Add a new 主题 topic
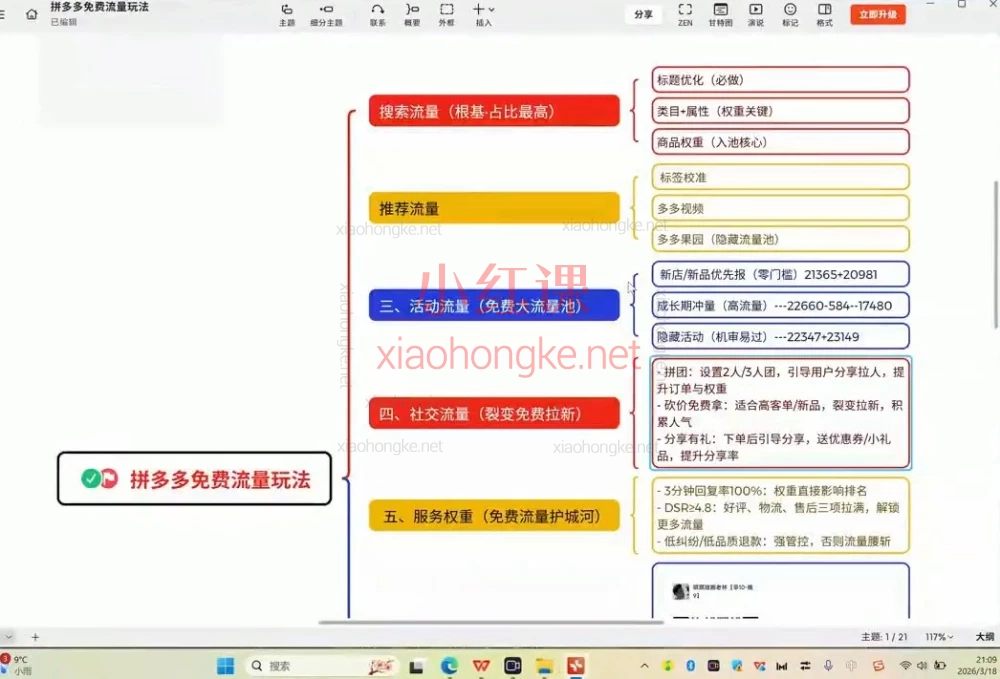This screenshot has width=1000, height=679. pyautogui.click(x=287, y=15)
